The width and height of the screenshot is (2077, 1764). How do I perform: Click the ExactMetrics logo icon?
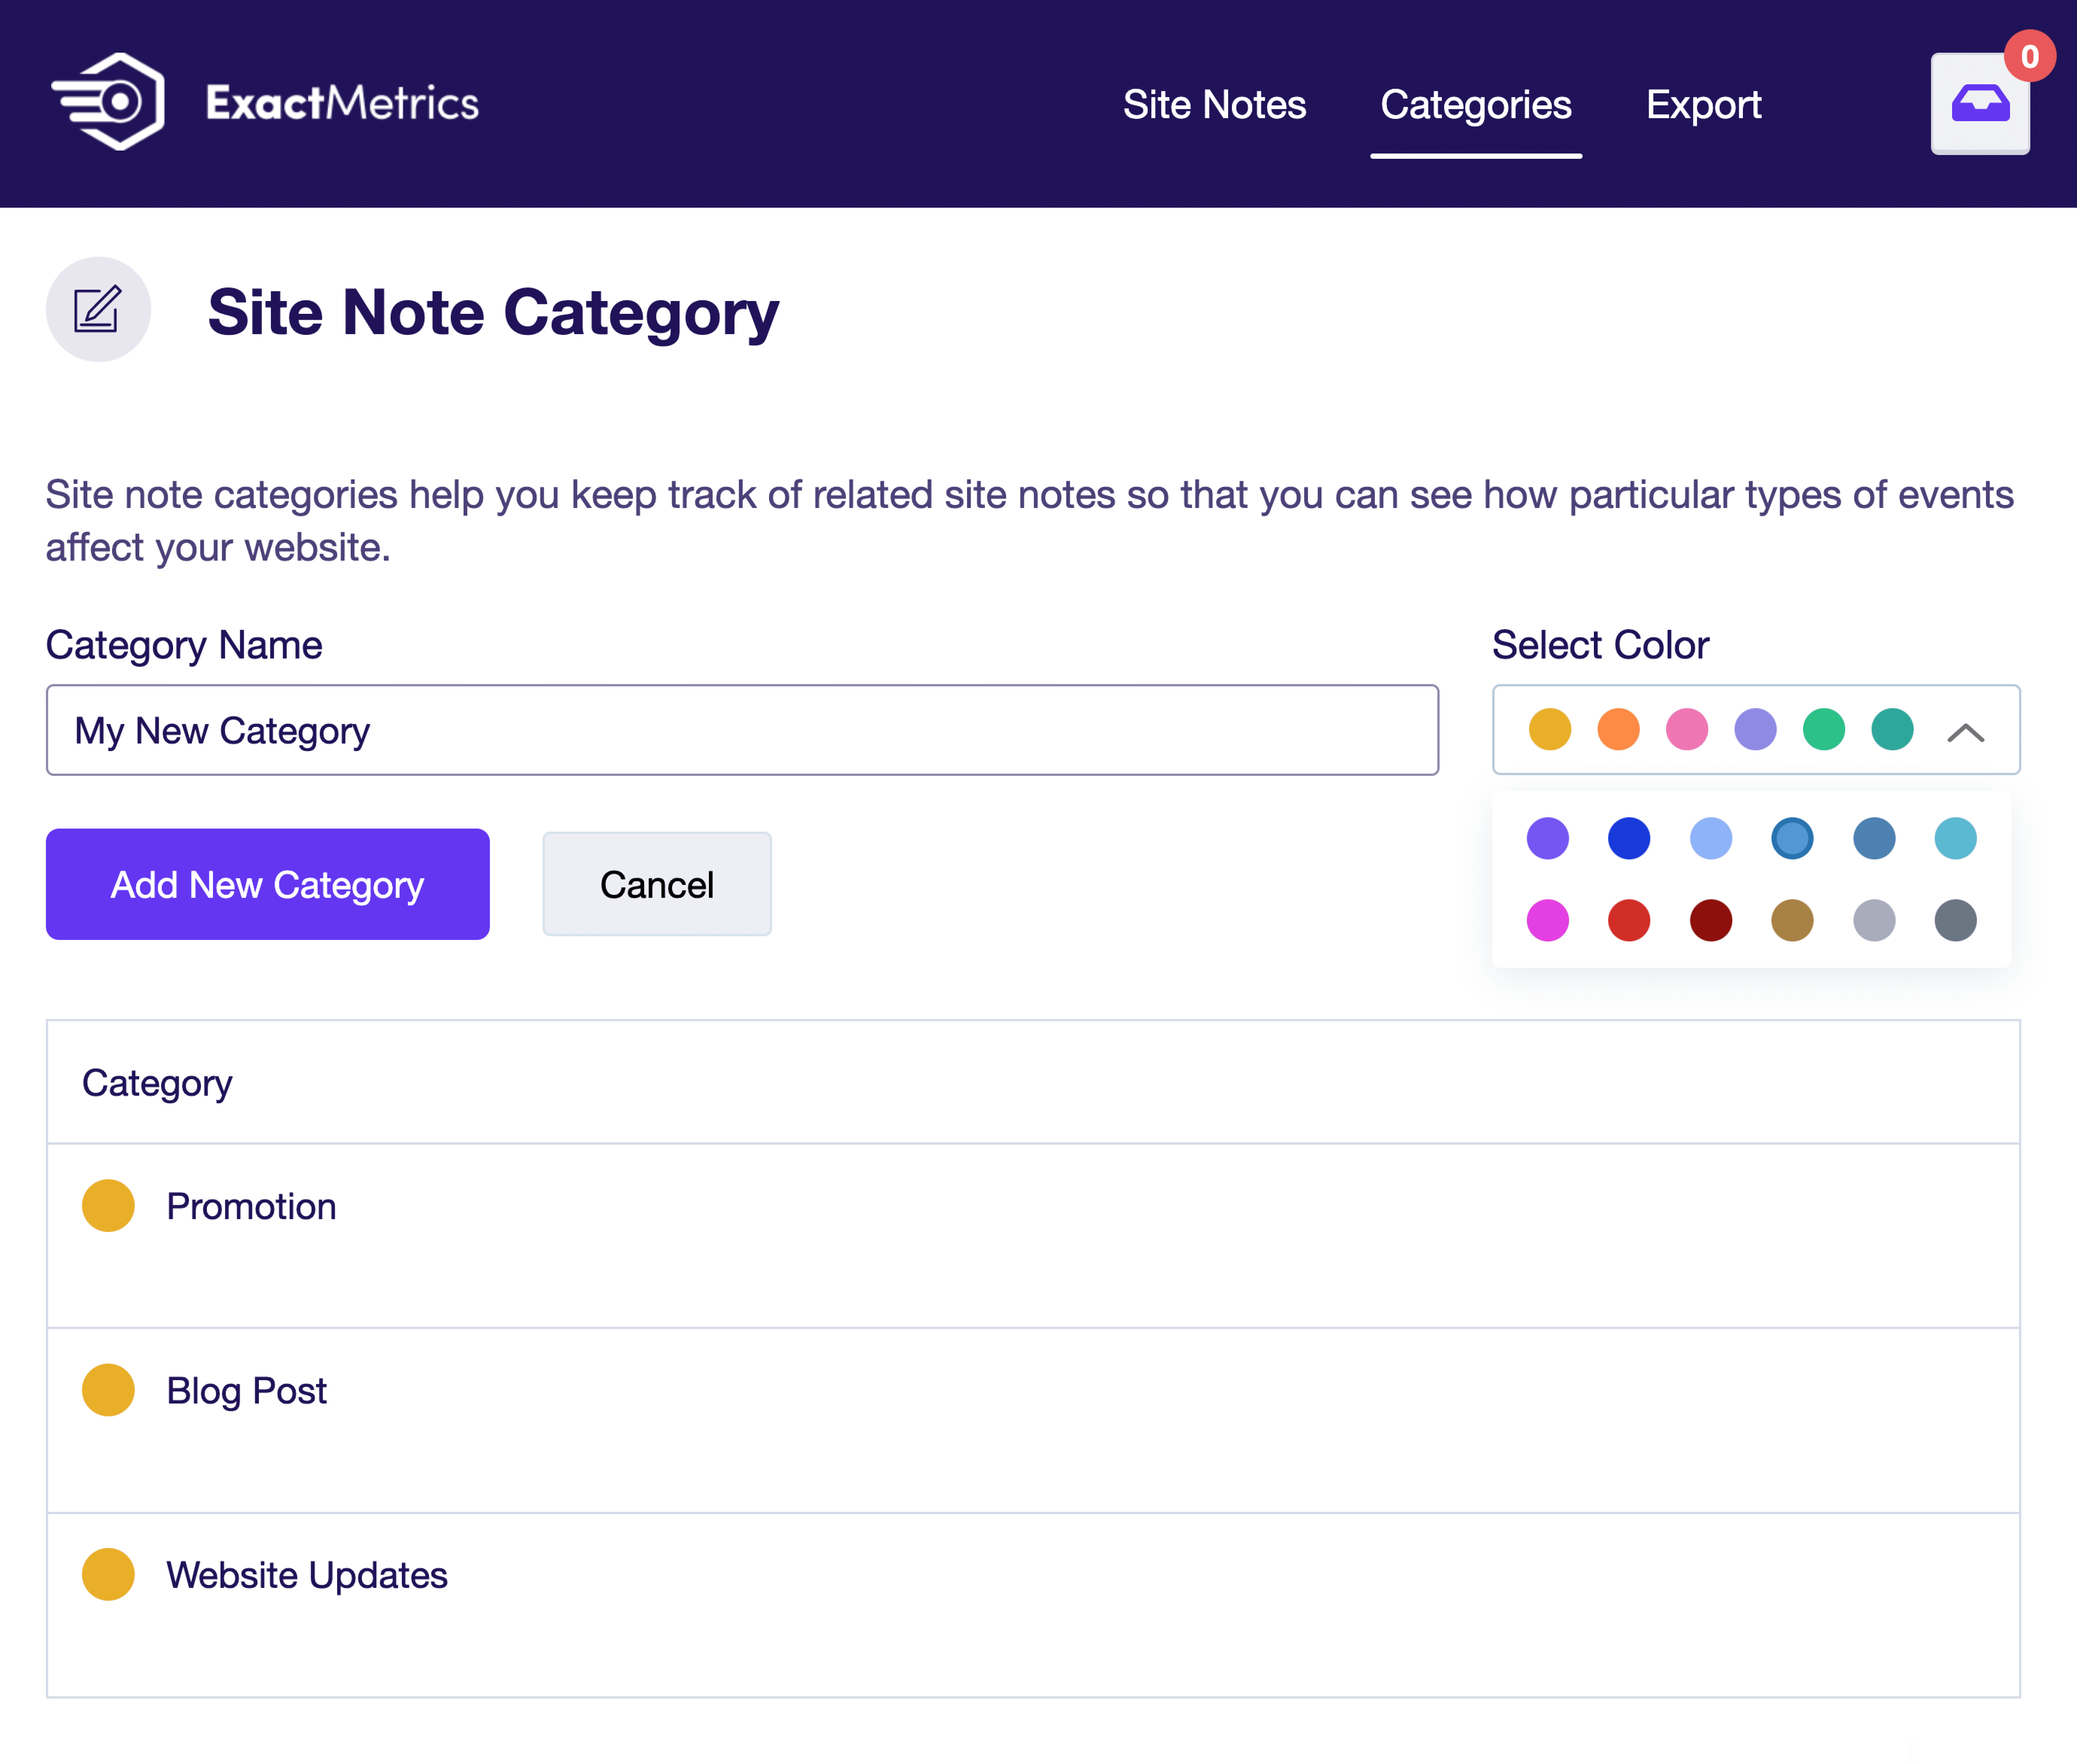(108, 102)
